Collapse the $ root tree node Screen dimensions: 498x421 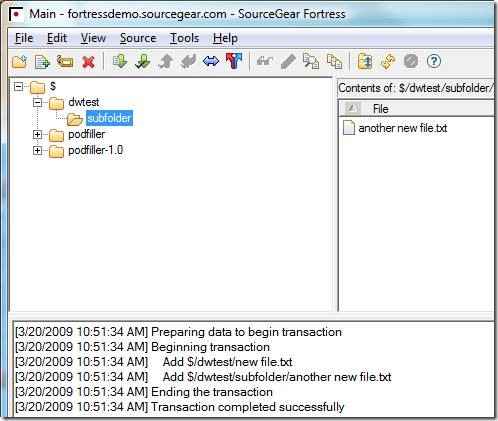pyautogui.click(x=19, y=87)
